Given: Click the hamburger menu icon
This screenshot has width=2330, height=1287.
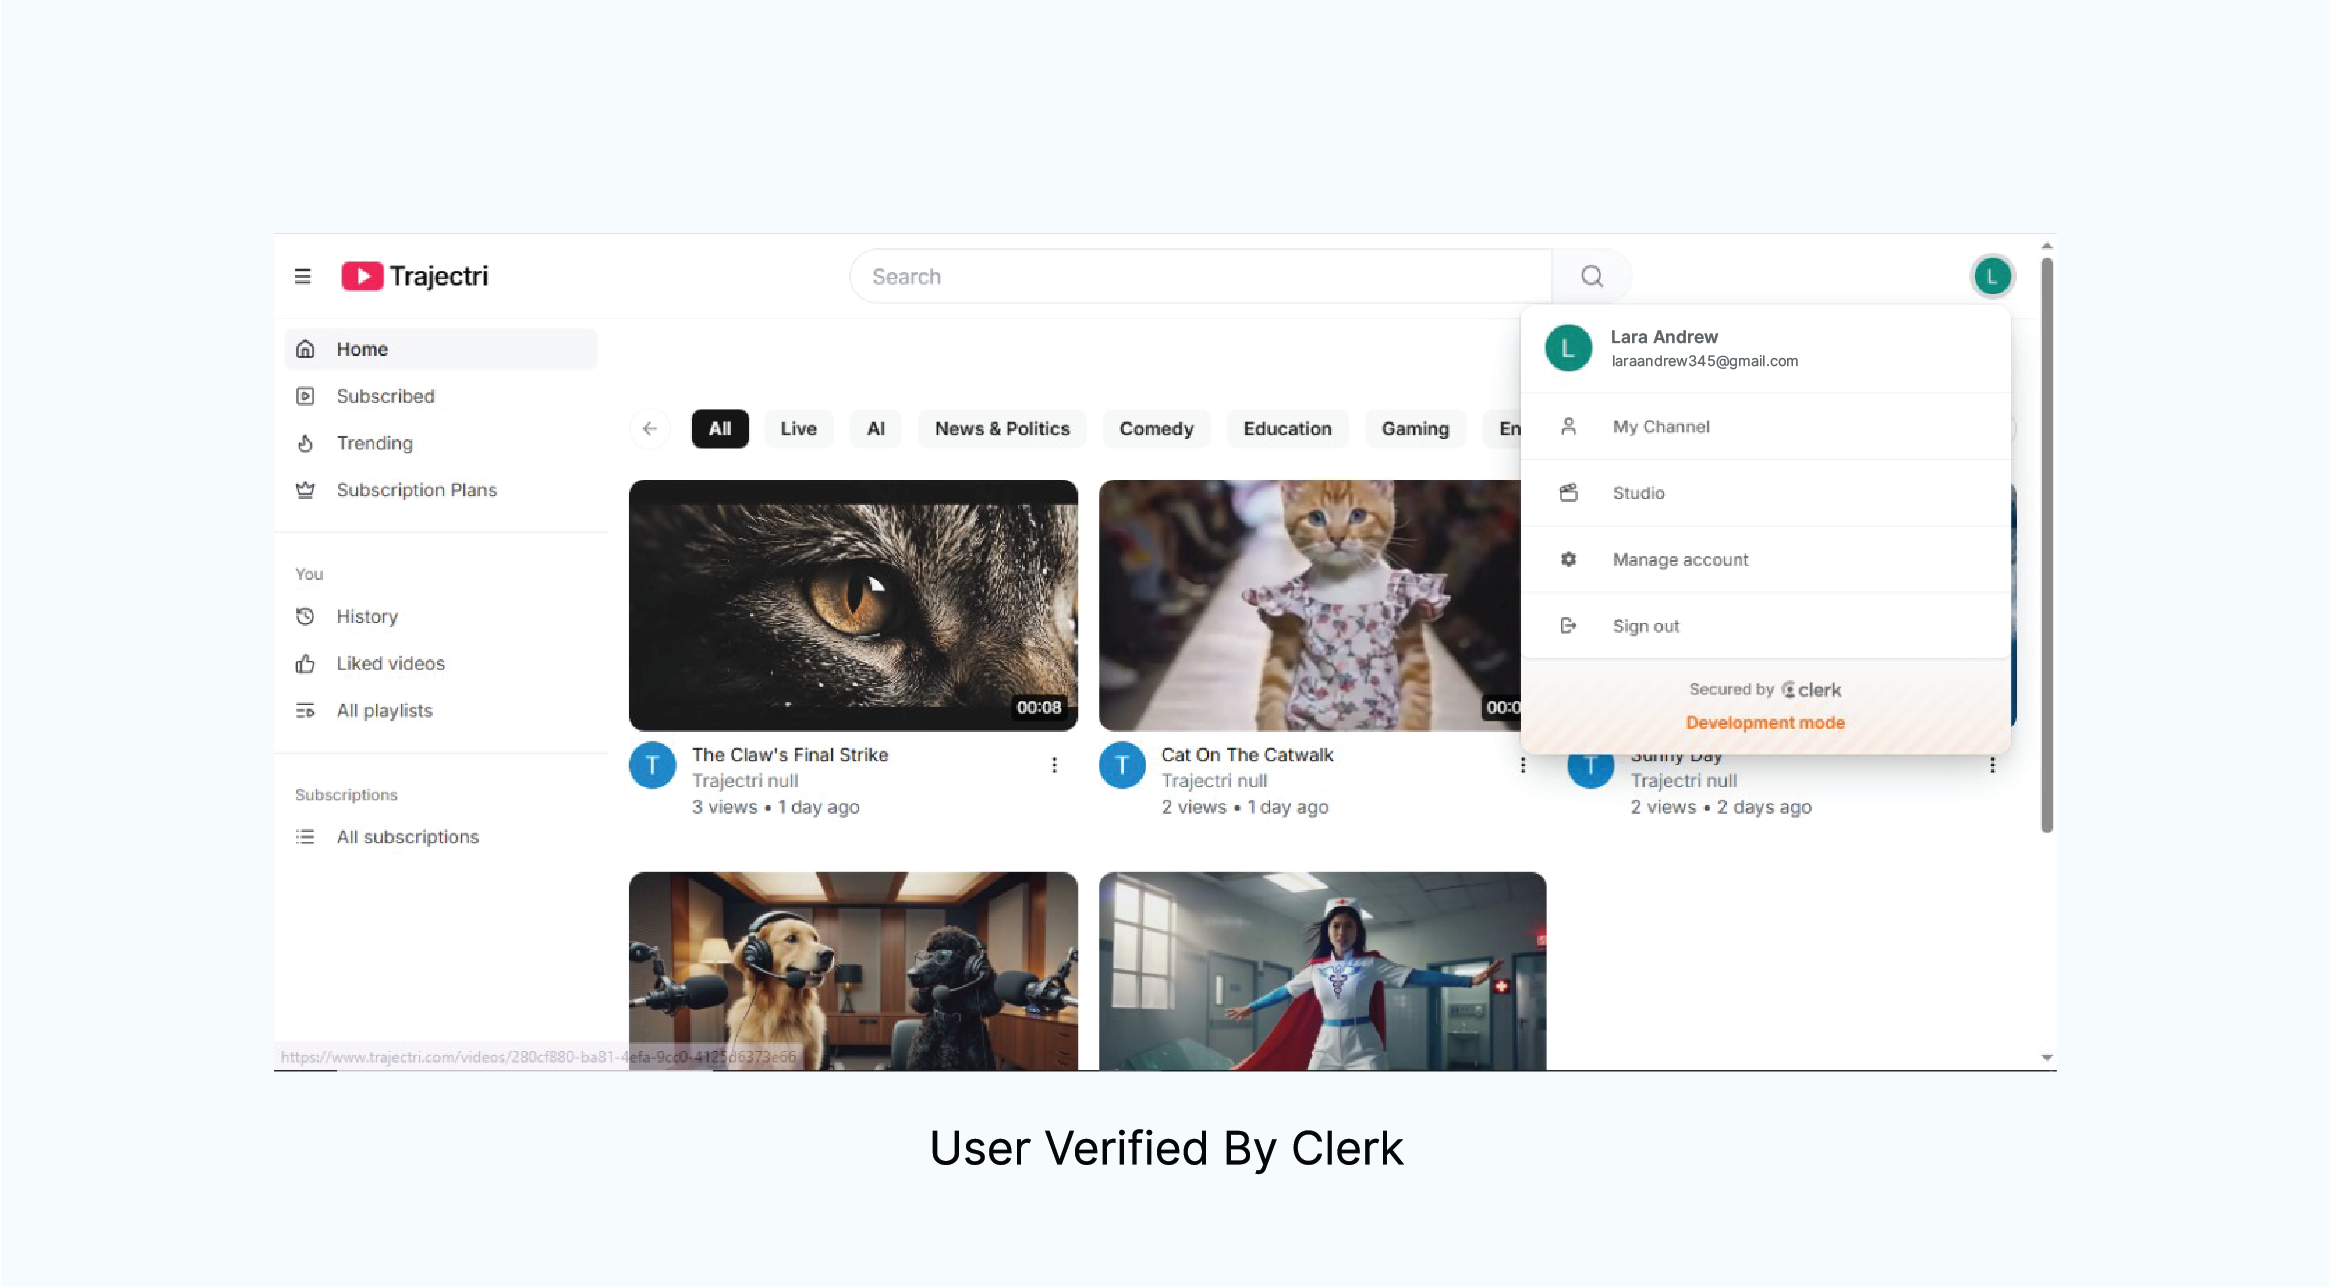Looking at the screenshot, I should pos(302,276).
